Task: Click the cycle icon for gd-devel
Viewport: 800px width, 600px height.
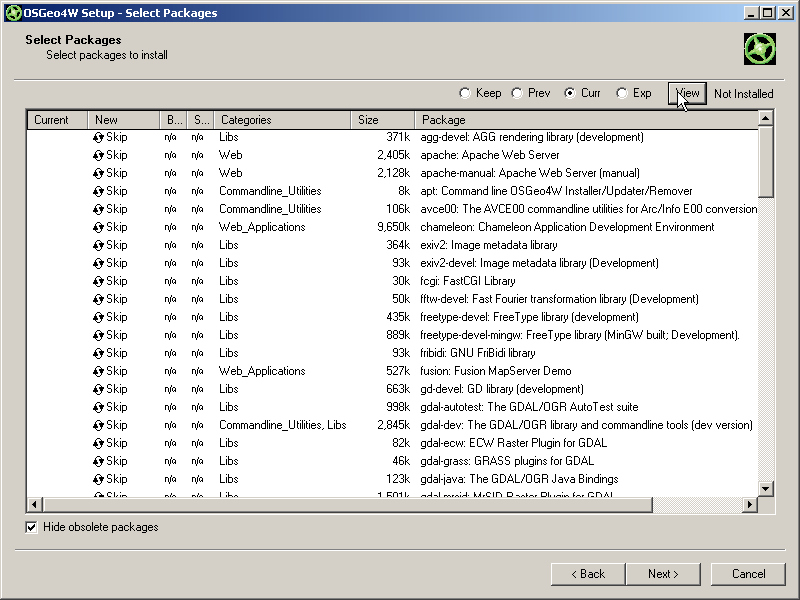Action: pyautogui.click(x=98, y=389)
